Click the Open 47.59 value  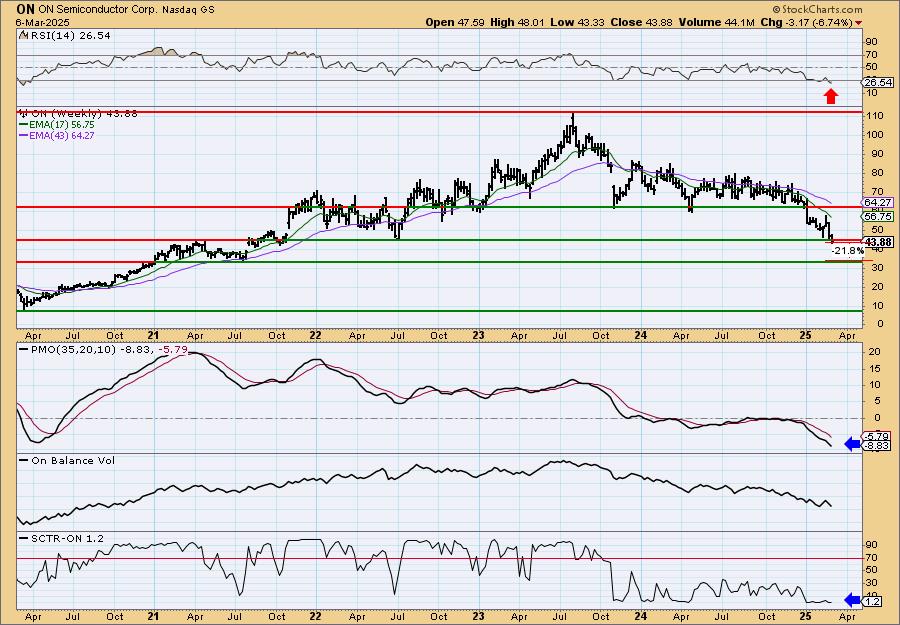[x=455, y=22]
